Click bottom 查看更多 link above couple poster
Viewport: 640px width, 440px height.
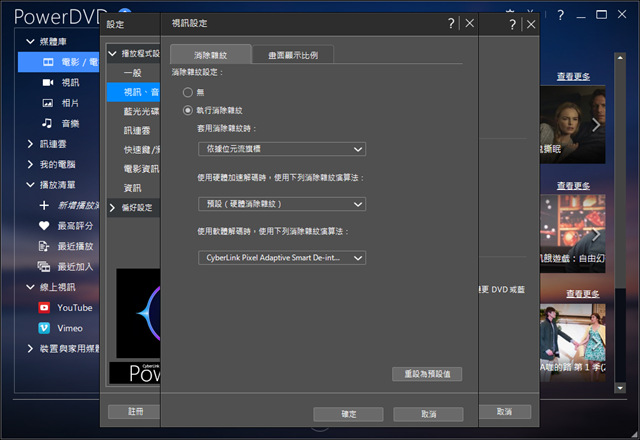[582, 294]
